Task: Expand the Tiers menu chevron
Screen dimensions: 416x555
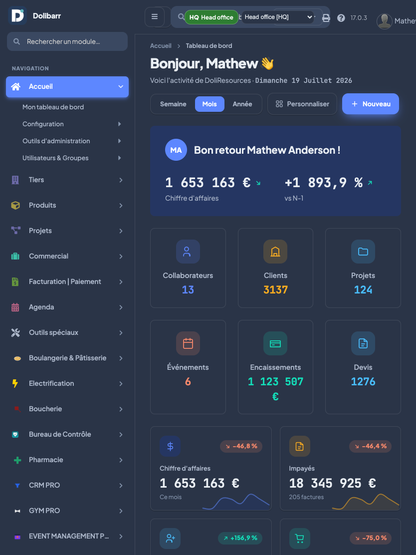Action: pyautogui.click(x=121, y=180)
